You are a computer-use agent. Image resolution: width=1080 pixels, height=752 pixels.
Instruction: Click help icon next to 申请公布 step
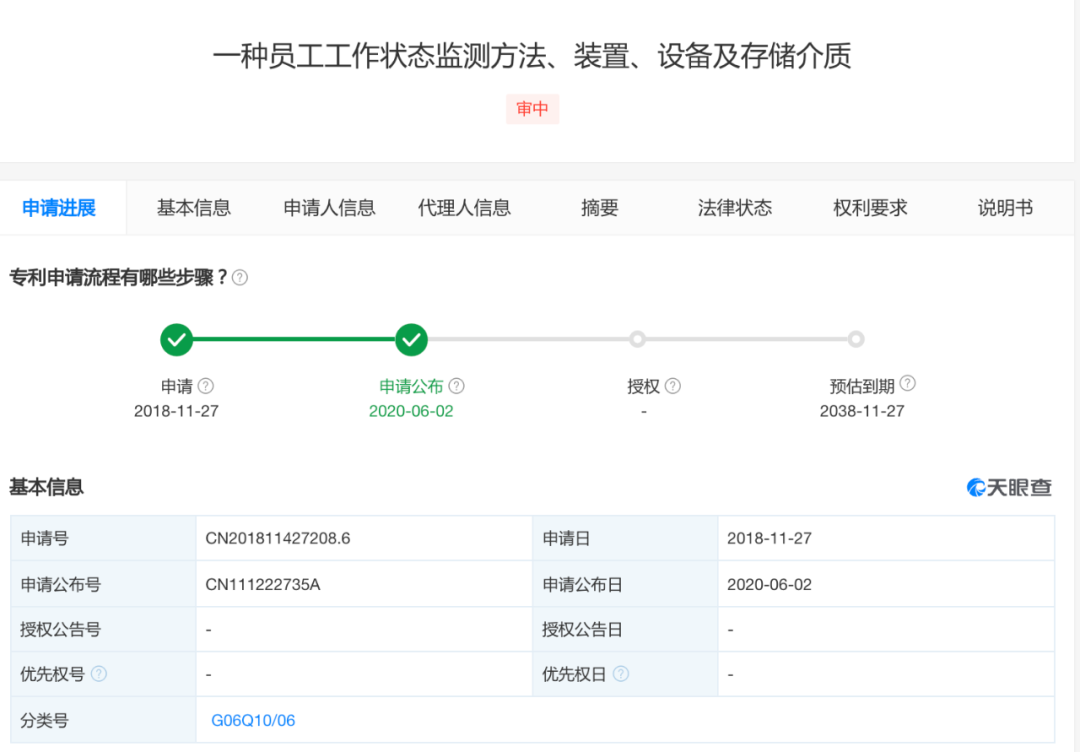456,386
